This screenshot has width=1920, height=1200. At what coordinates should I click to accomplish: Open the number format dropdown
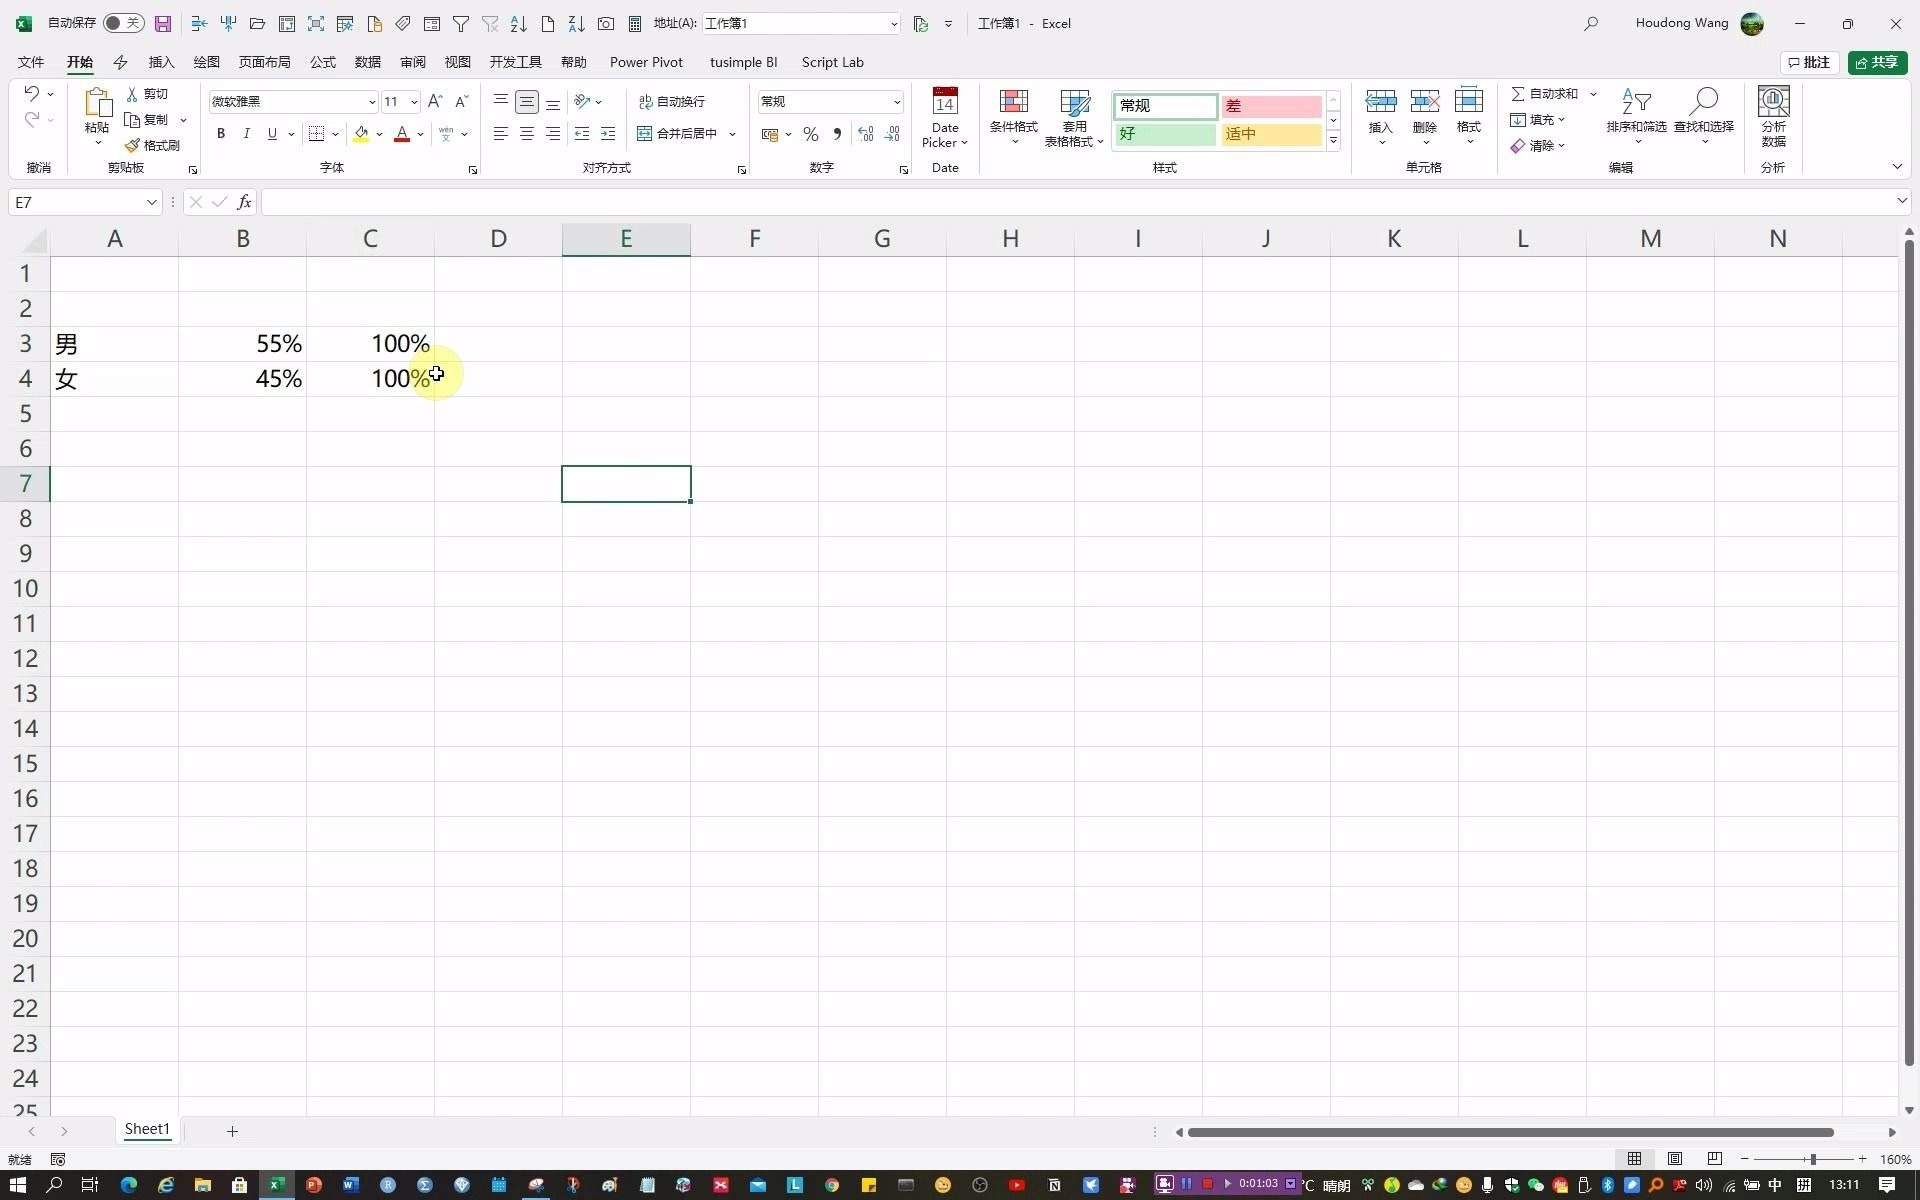pos(896,102)
